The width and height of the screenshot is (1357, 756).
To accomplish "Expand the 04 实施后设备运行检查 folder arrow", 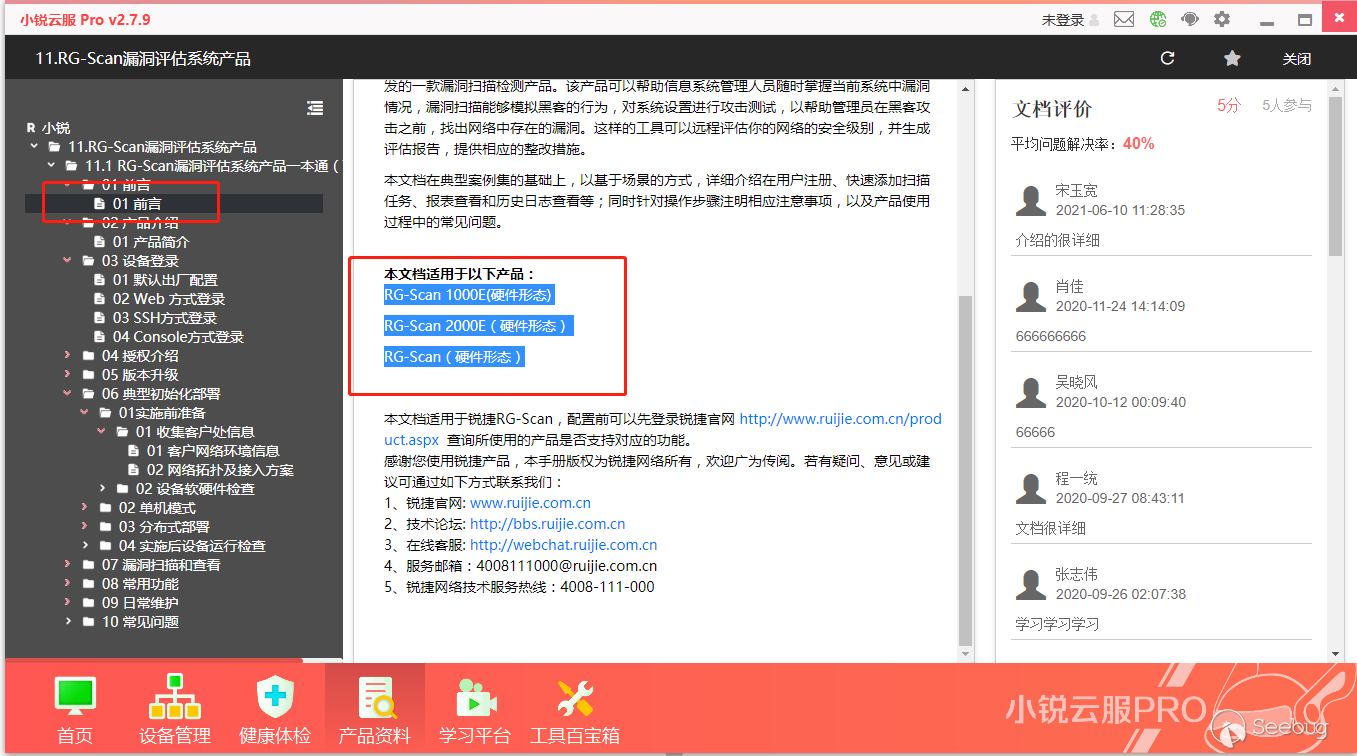I will pyautogui.click(x=85, y=546).
